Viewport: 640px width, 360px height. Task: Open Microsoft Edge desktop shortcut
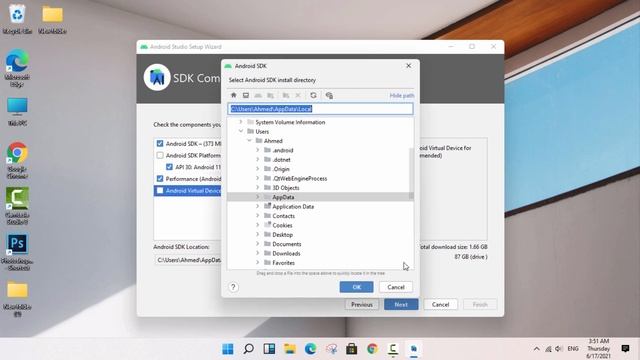coord(17,68)
